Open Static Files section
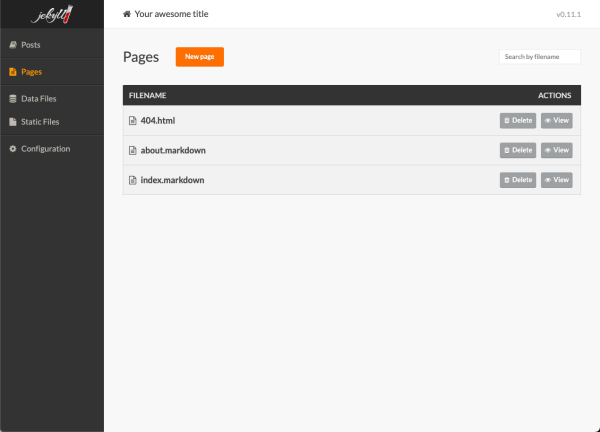 (x=52, y=122)
